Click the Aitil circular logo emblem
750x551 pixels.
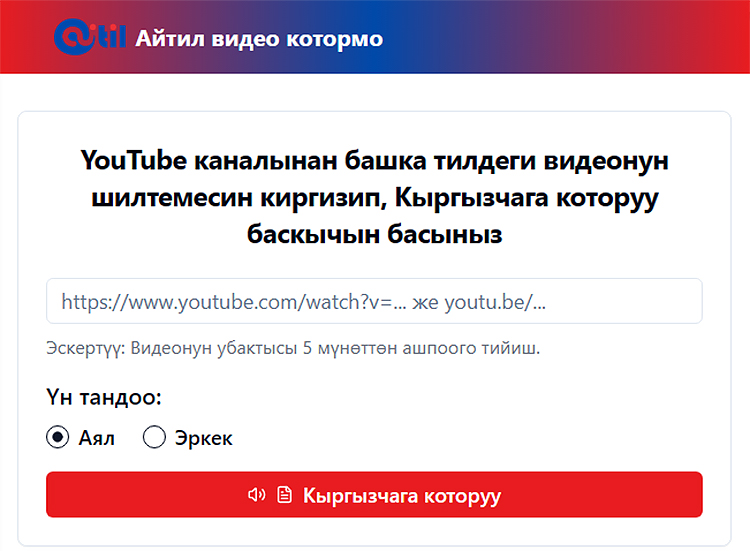coord(73,38)
